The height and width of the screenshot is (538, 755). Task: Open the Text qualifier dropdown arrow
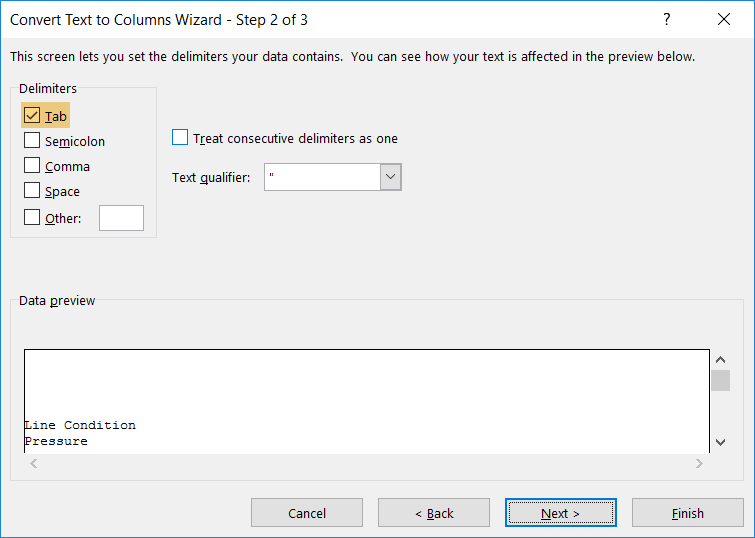[391, 177]
